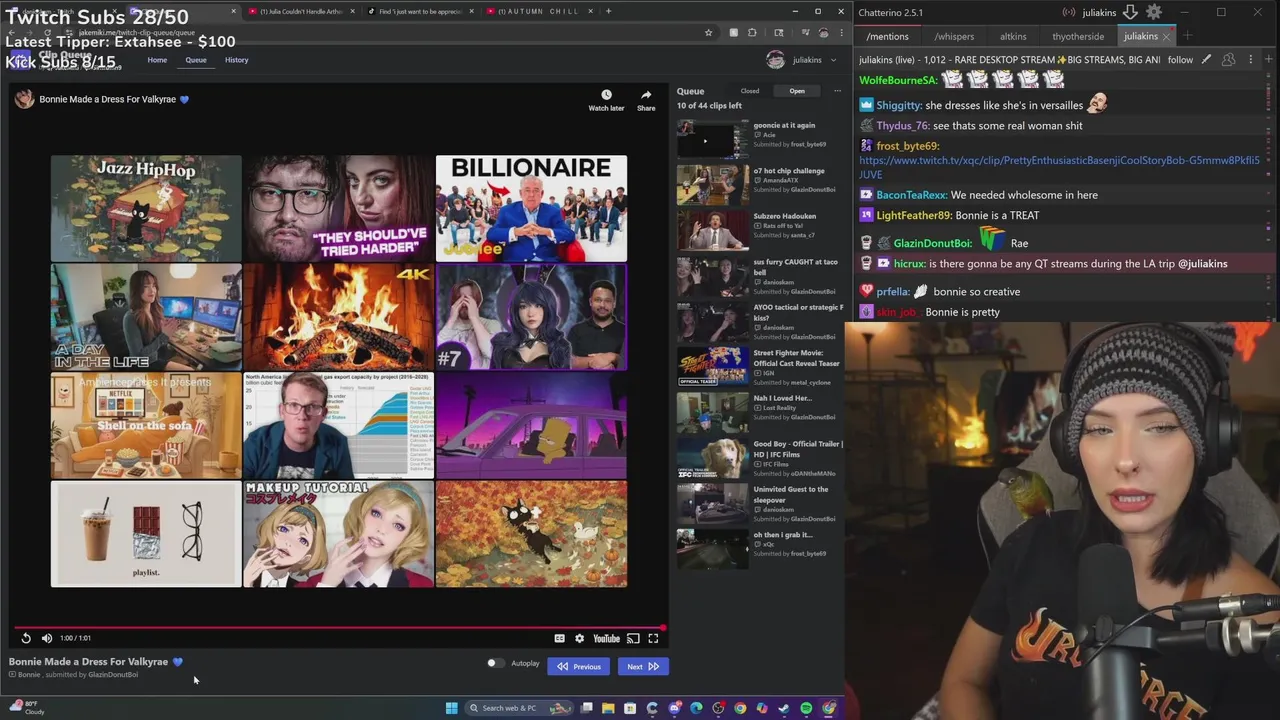Open the viewer list icon in Chatterino
The width and height of the screenshot is (1280, 720).
(x=1229, y=60)
